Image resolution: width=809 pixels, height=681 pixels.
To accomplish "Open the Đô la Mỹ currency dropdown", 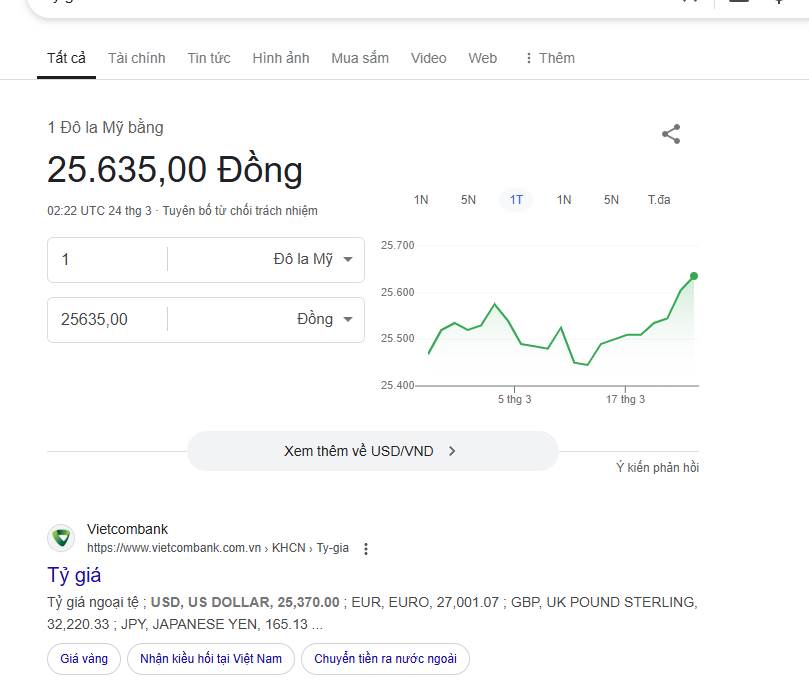I will pos(313,259).
